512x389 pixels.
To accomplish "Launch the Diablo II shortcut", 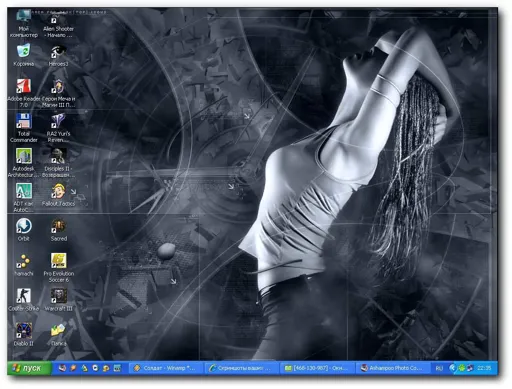I will 23,335.
